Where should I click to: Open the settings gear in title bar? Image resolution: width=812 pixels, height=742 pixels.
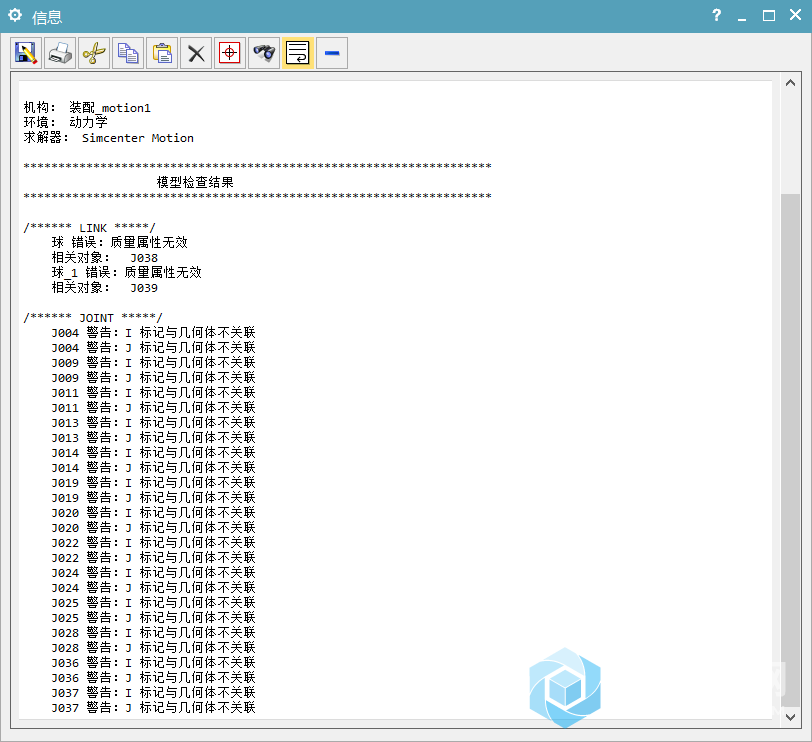pyautogui.click(x=15, y=16)
